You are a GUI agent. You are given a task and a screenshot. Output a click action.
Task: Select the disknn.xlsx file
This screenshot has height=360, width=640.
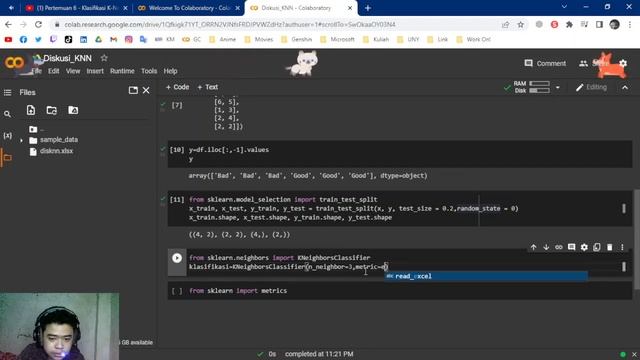(56, 151)
